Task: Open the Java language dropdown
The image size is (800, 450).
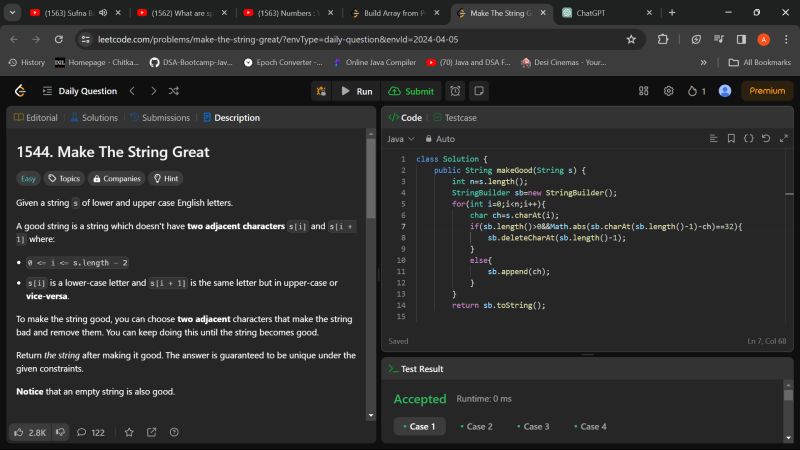Action: [400, 139]
